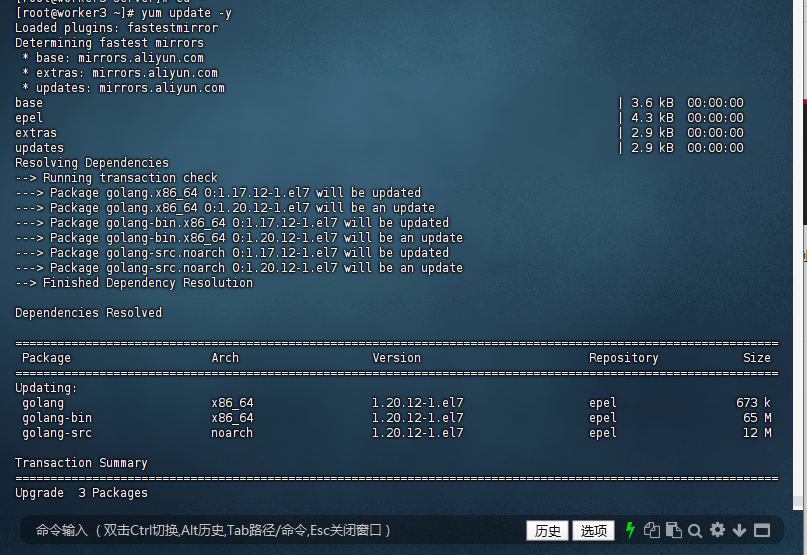807x555 pixels.
Task: Click the 'Arch' column header
Action: pyautogui.click(x=225, y=358)
